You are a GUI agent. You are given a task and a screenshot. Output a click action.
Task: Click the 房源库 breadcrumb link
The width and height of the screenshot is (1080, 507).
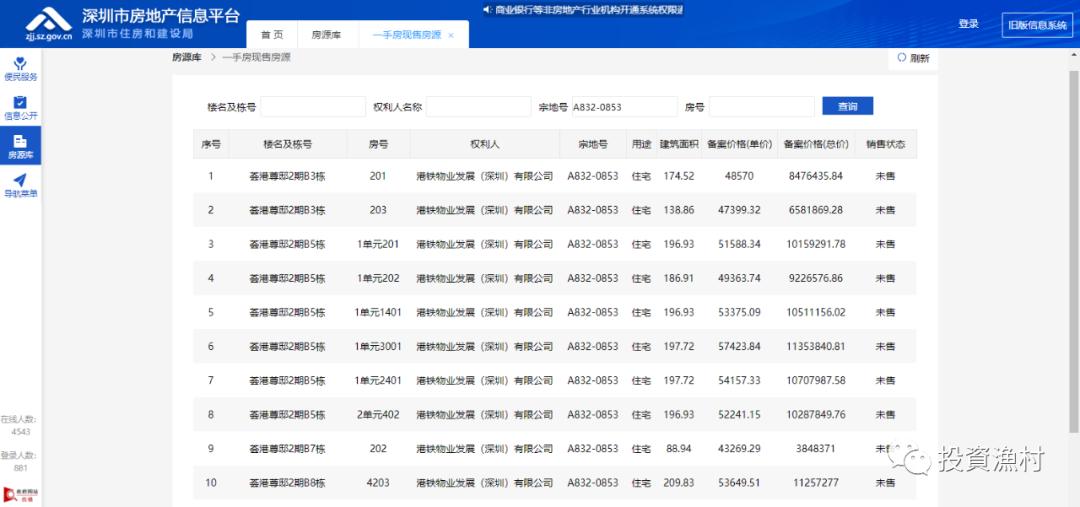click(x=187, y=58)
